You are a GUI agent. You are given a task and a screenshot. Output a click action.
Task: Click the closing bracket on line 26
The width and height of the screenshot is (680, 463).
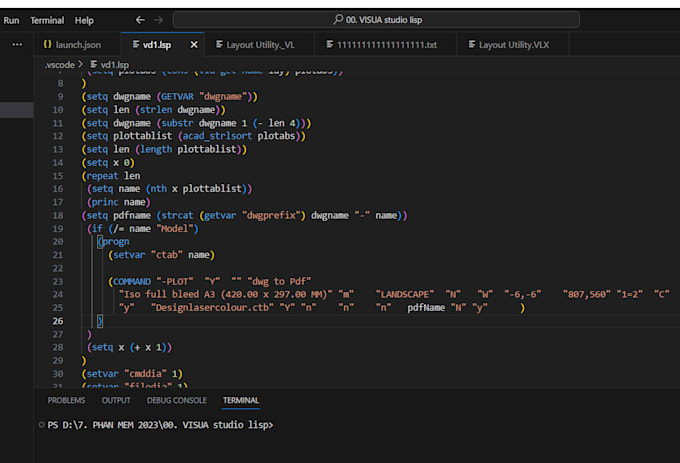[100, 321]
